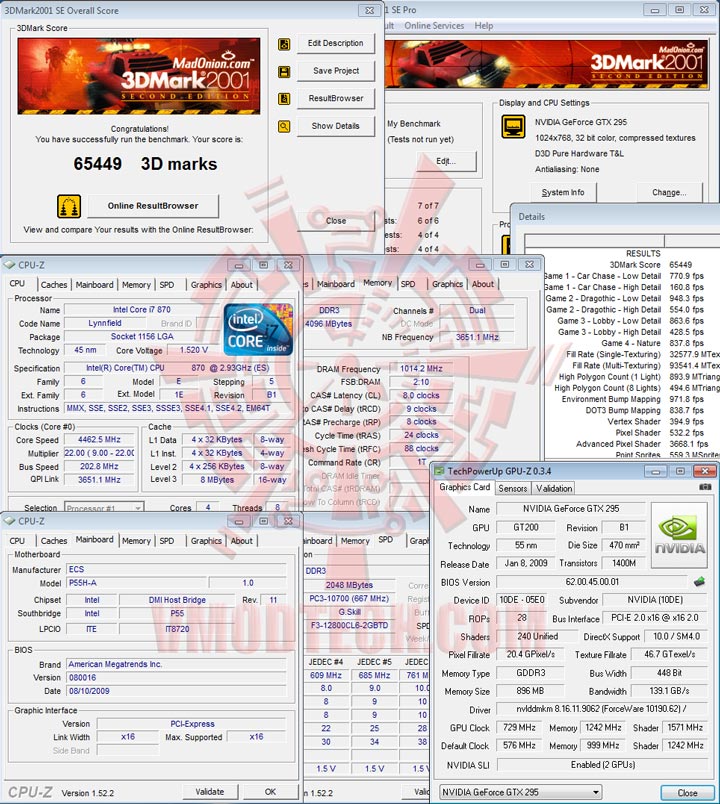
Task: Click the GPU-Z camera screenshot icon
Action: tap(706, 487)
